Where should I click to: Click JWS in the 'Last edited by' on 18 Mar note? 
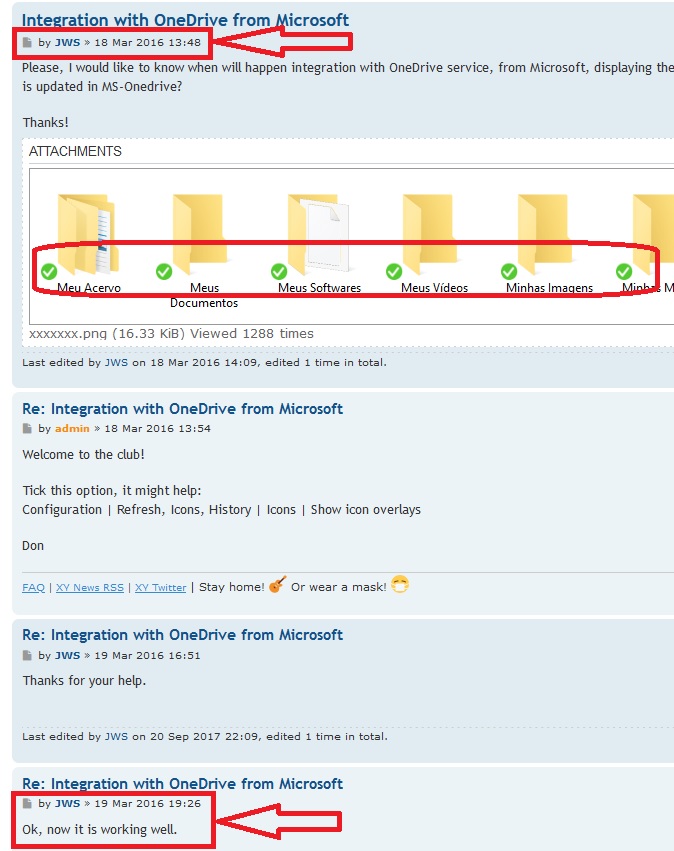(116, 362)
